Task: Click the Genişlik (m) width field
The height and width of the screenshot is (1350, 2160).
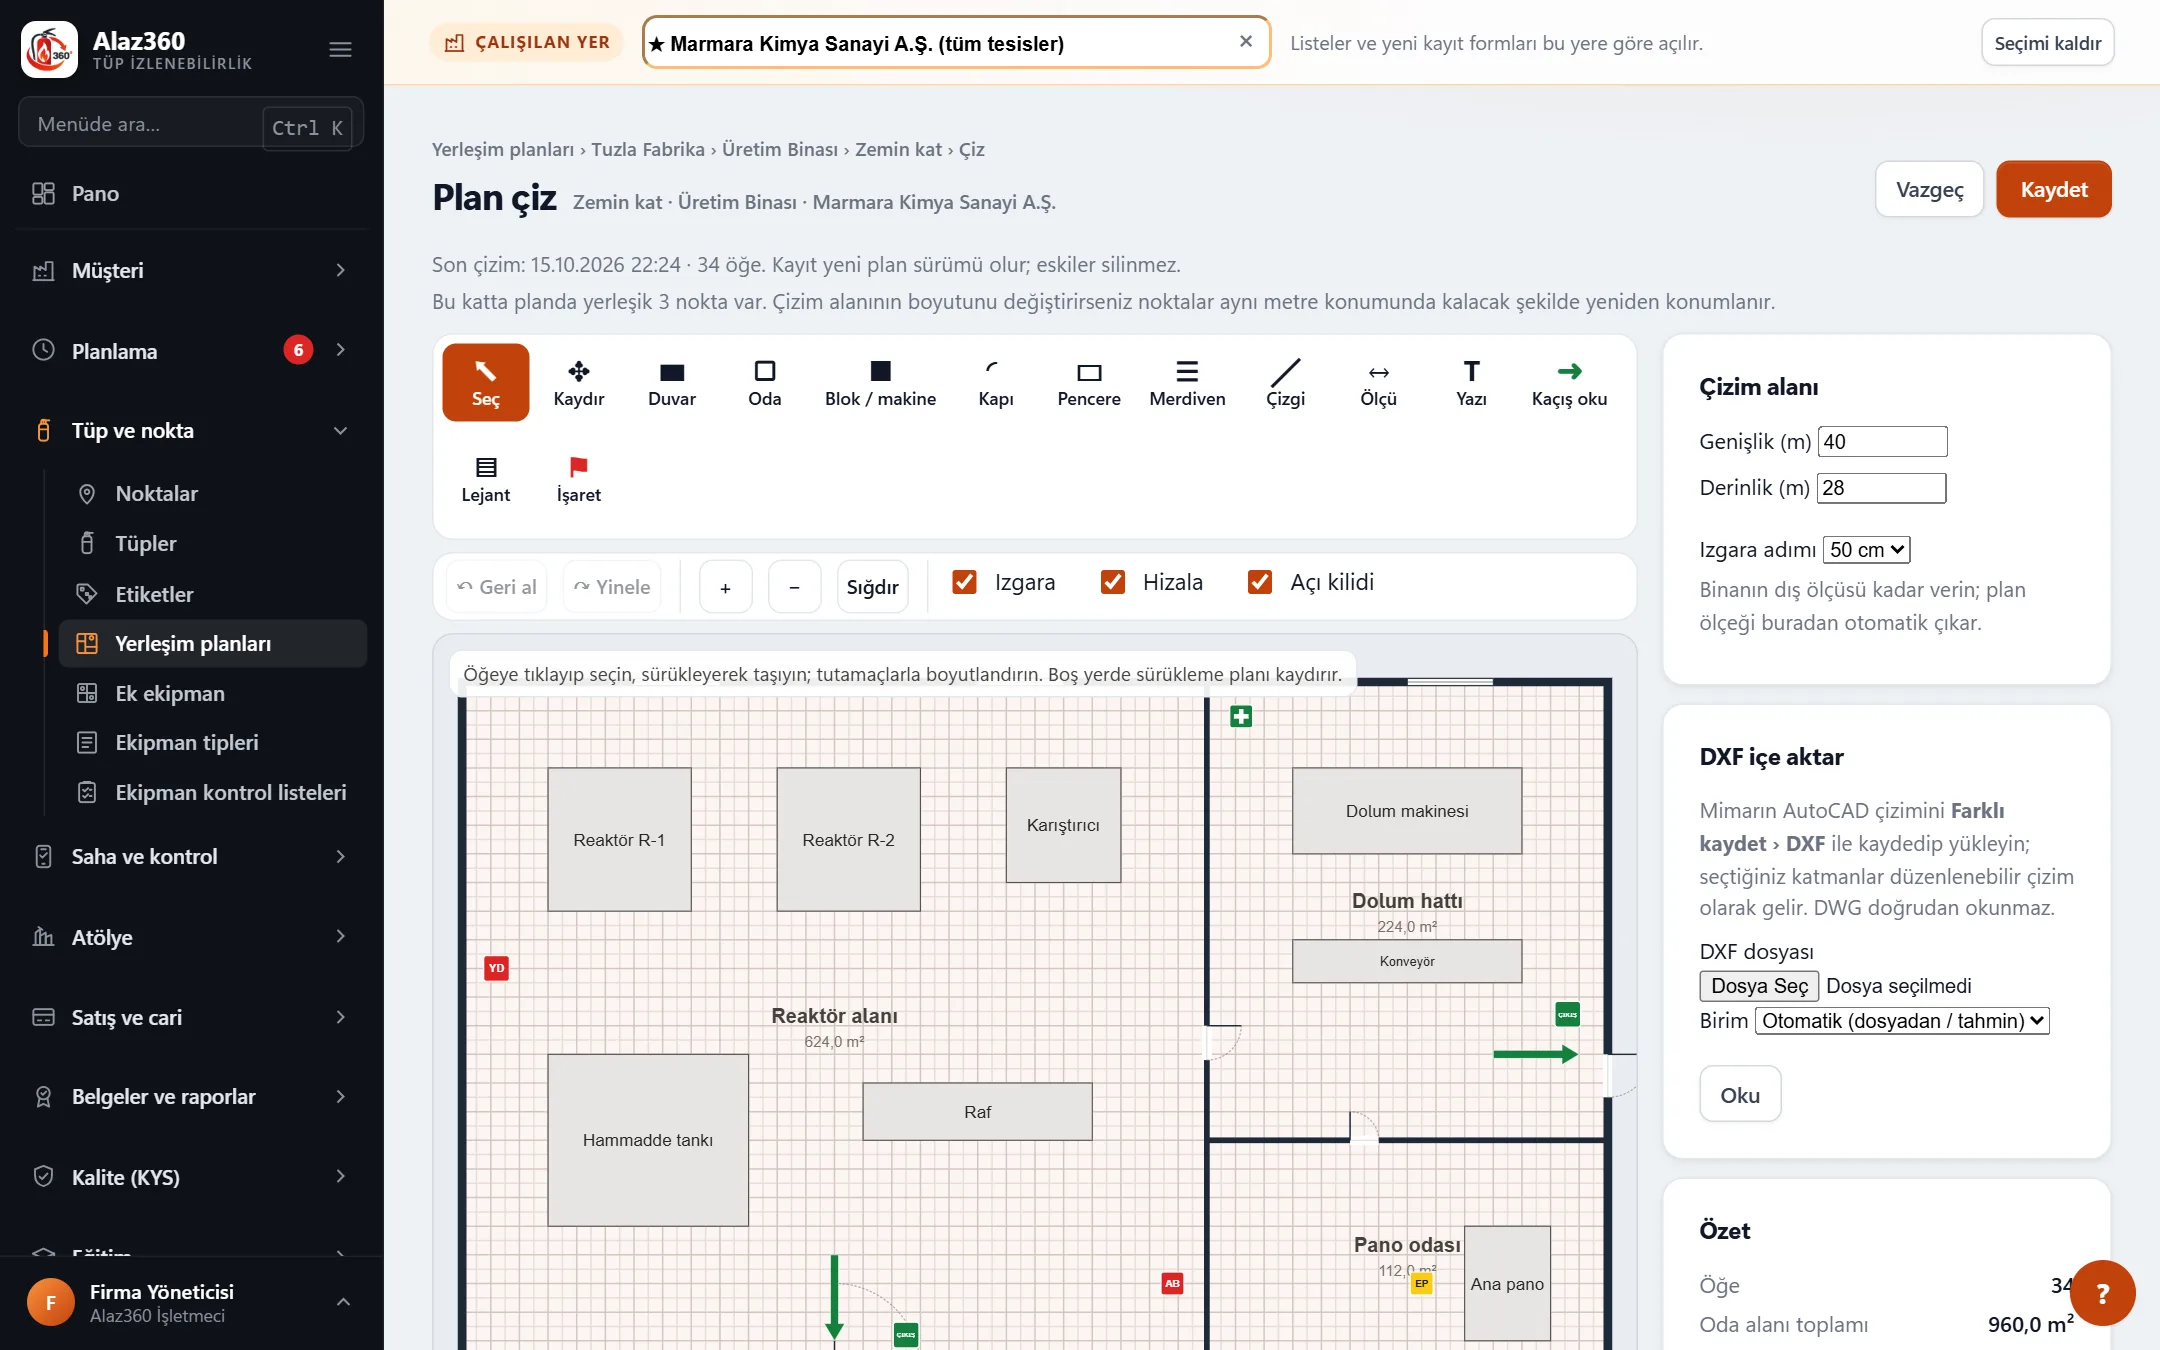Action: tap(1882, 441)
